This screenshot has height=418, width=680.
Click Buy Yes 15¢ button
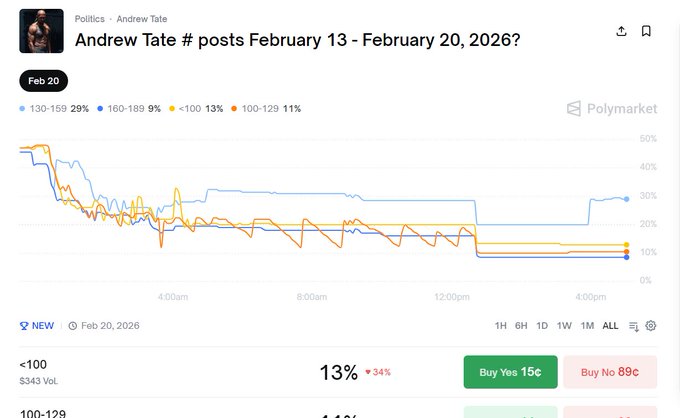click(510, 372)
